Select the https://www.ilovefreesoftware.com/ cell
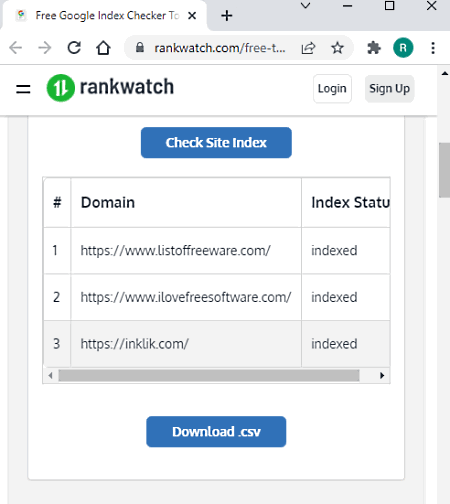Screen dimensions: 450x504 click(186, 297)
